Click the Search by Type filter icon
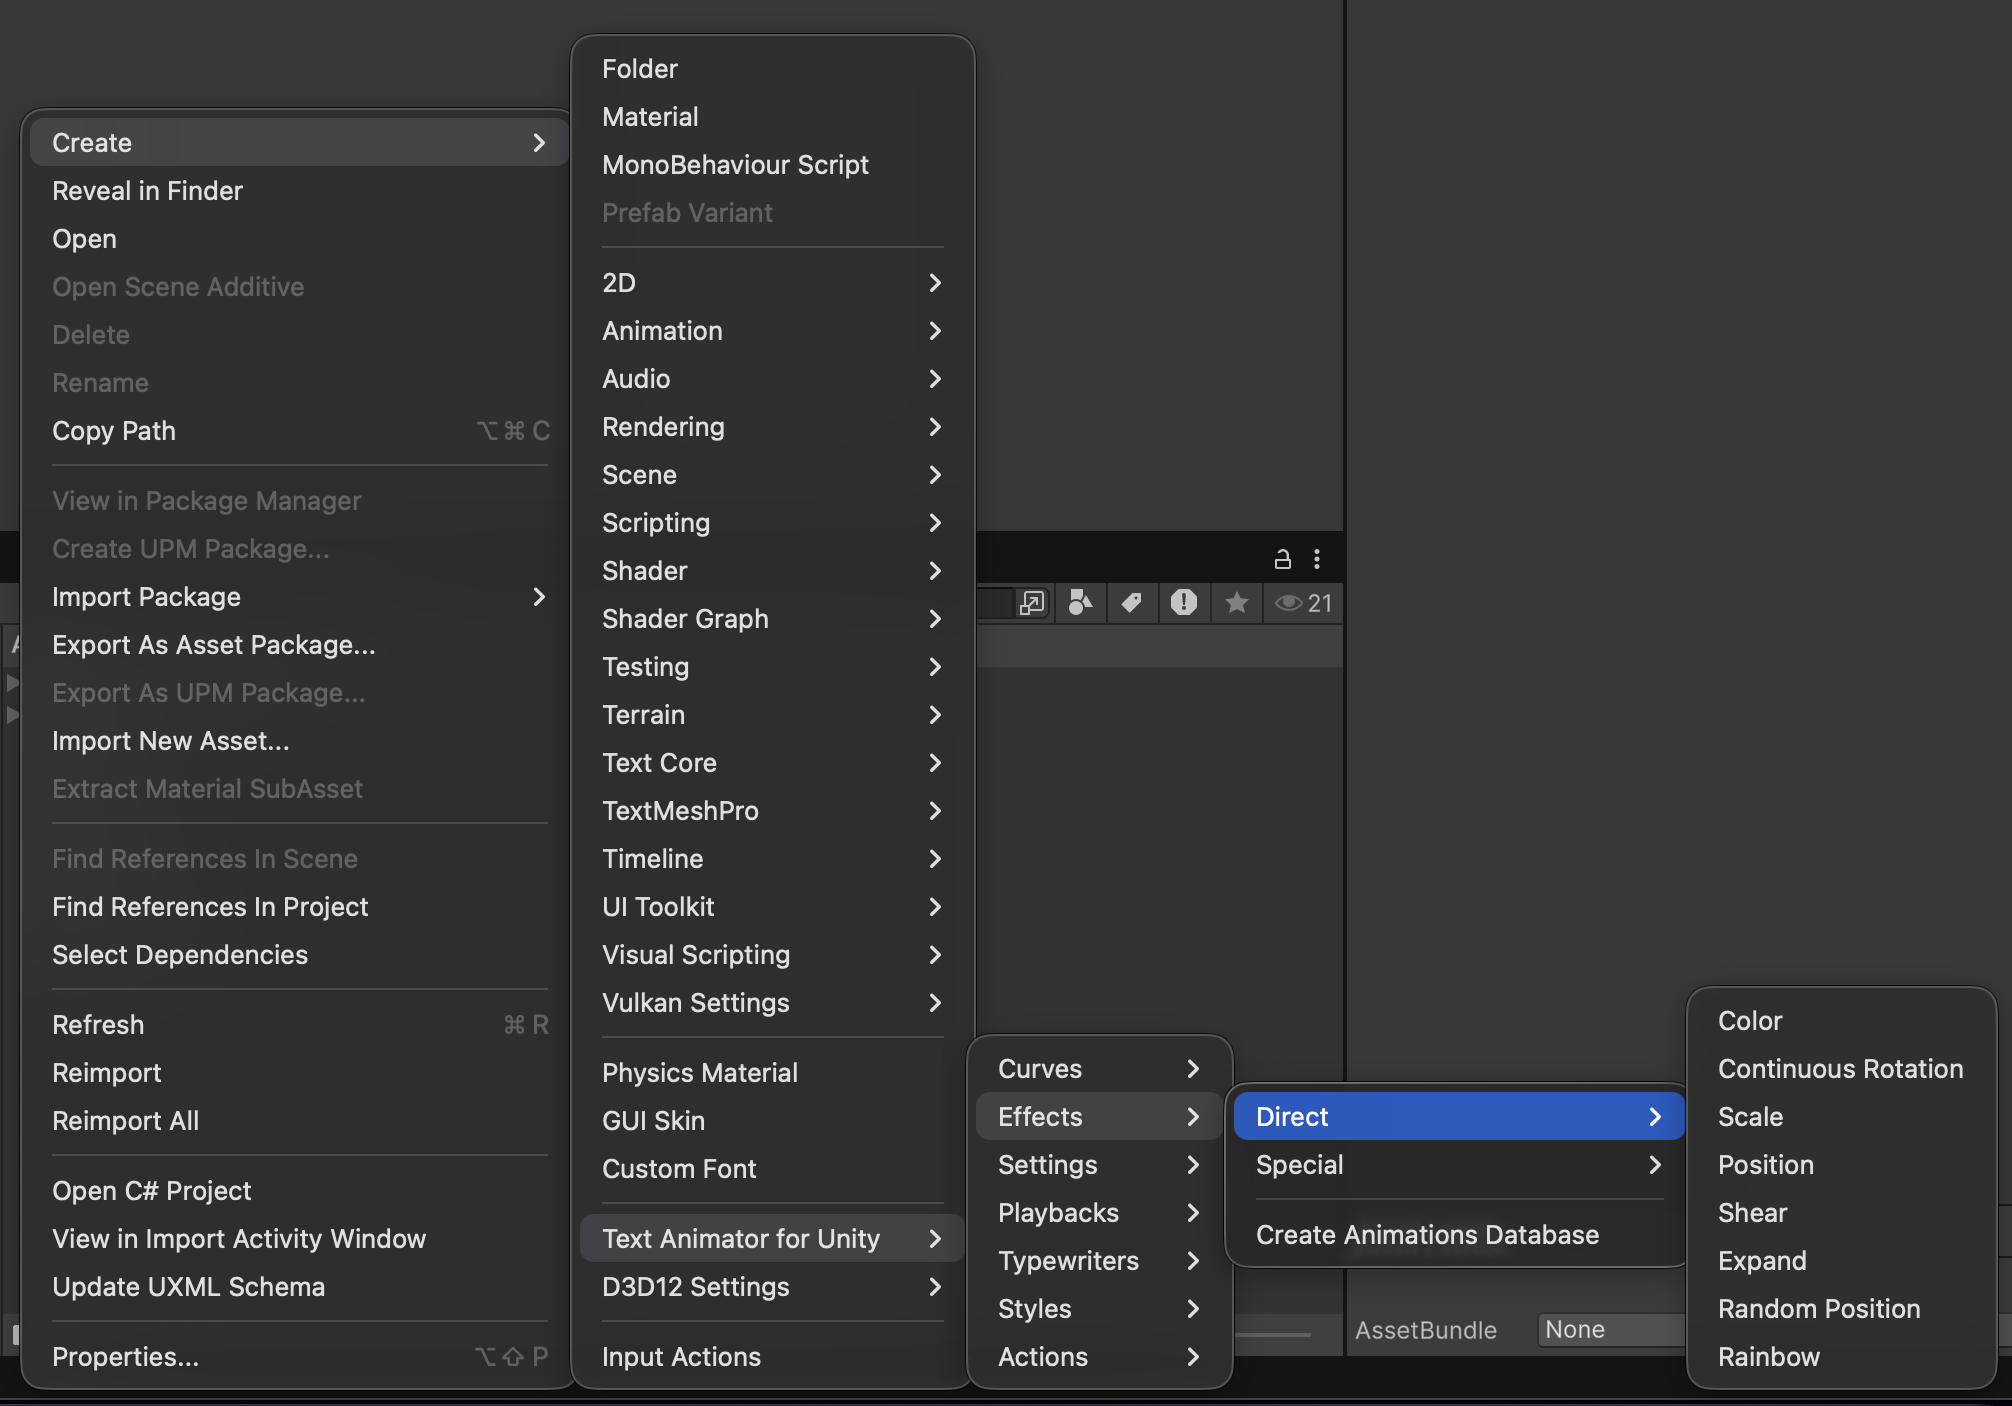Viewport: 2012px width, 1406px height. (x=1080, y=602)
